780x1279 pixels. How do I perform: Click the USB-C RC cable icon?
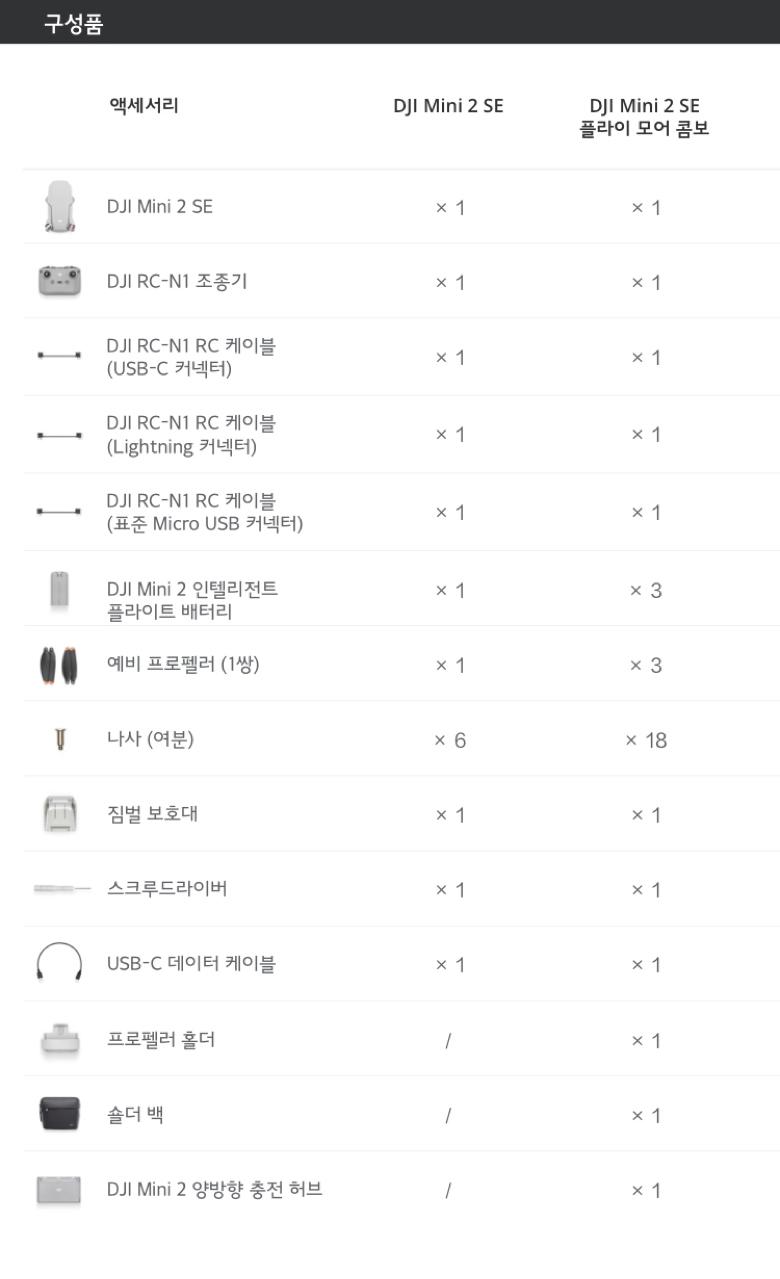[x=59, y=356]
